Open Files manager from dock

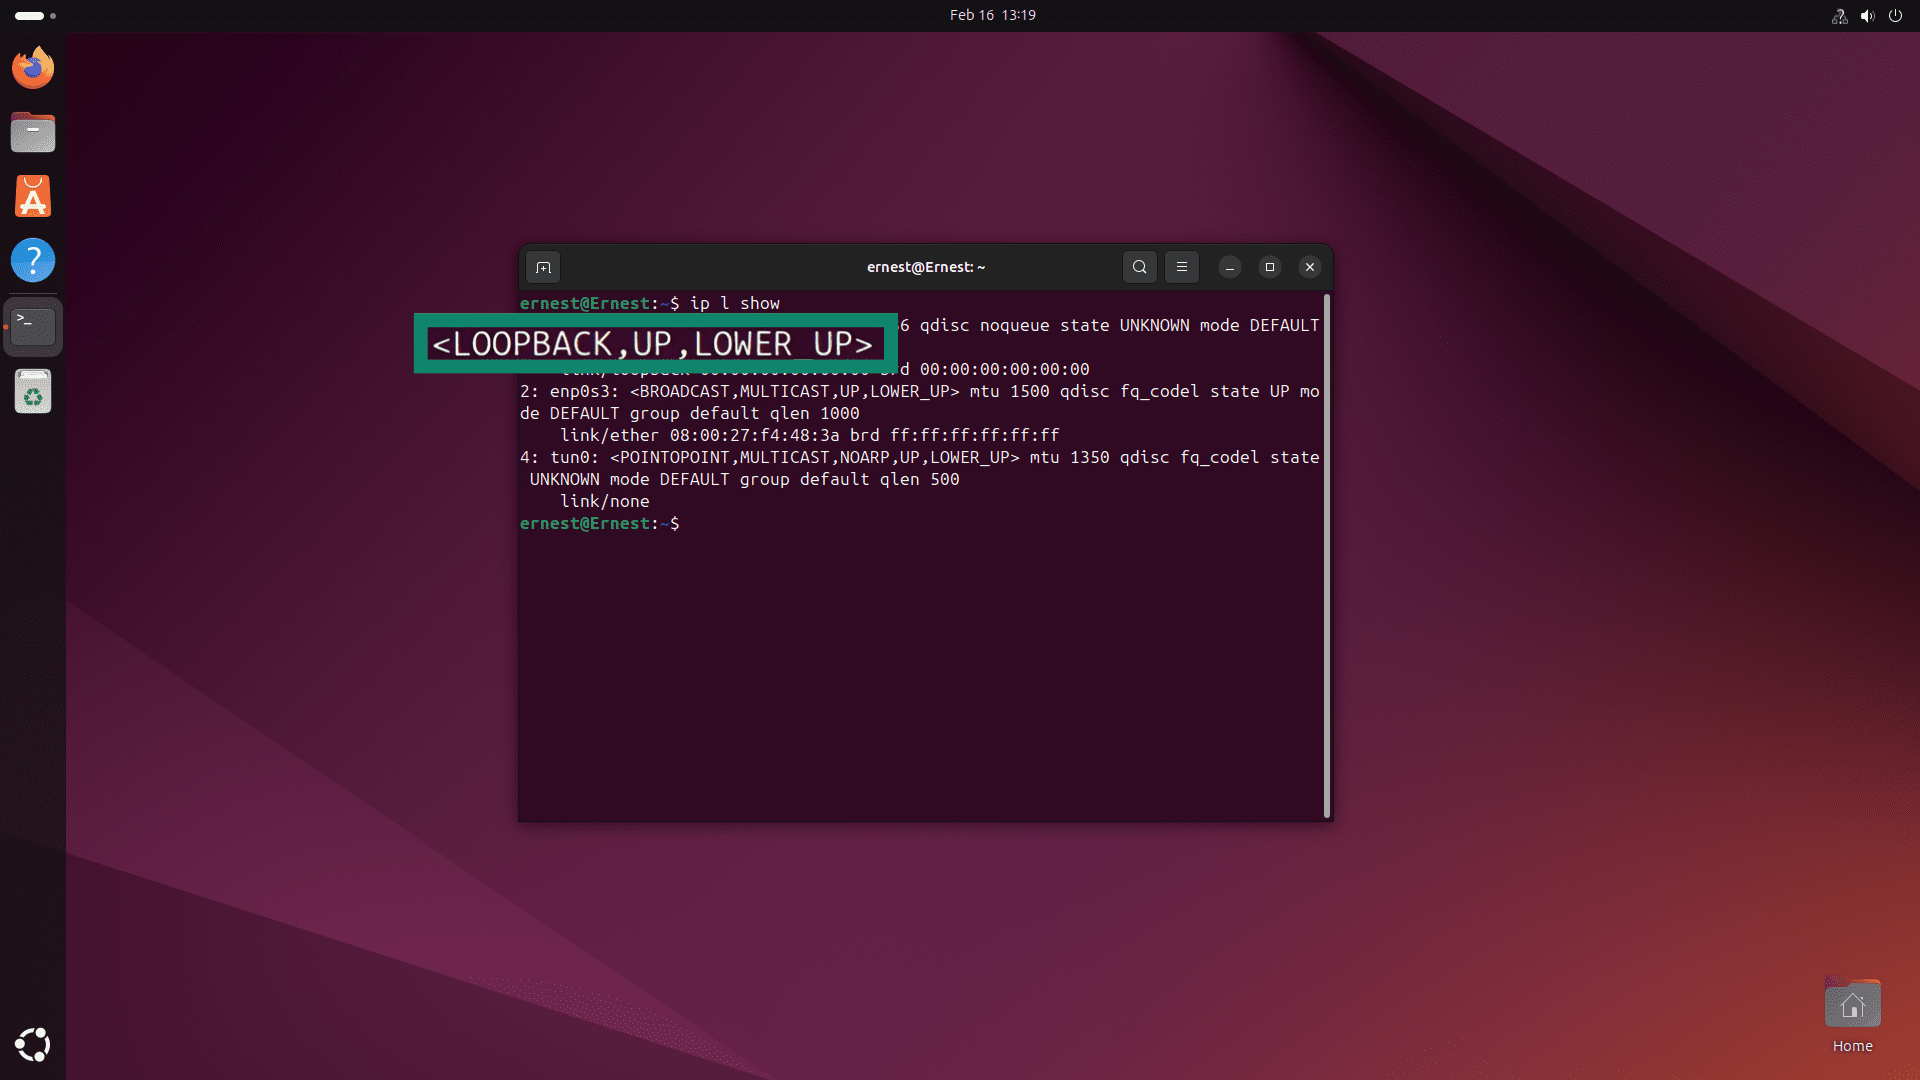[33, 132]
